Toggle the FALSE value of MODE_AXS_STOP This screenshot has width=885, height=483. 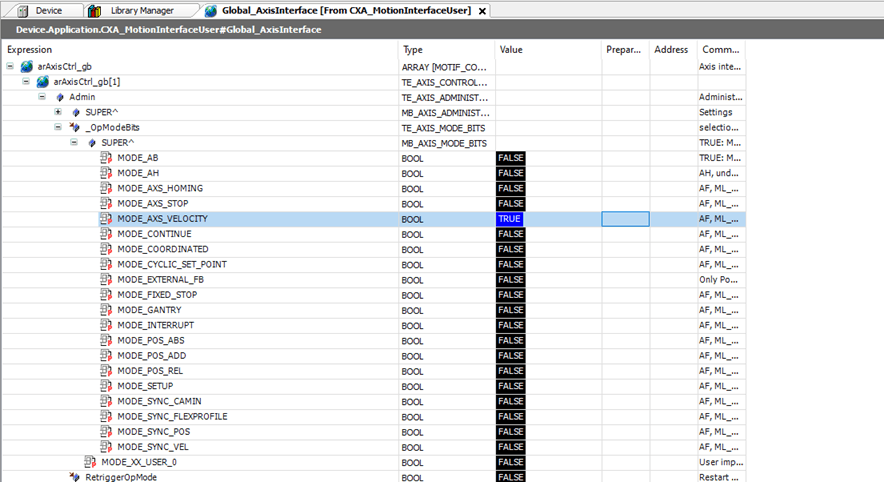[x=510, y=204]
